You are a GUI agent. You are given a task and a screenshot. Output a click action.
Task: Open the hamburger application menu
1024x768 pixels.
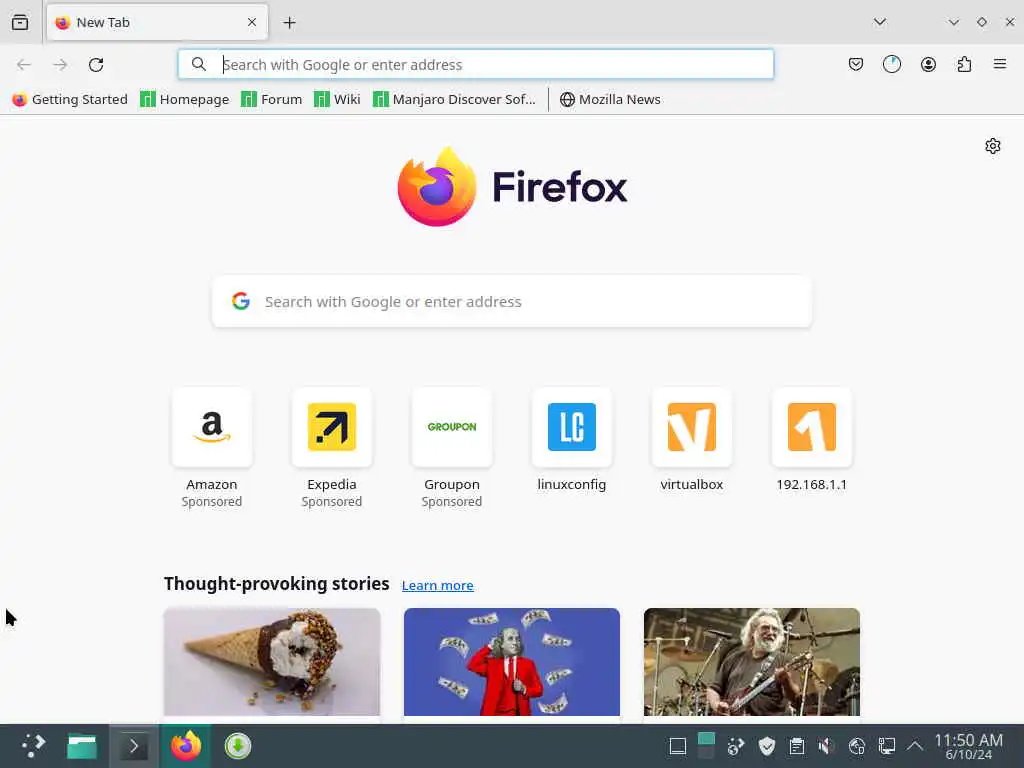(999, 64)
